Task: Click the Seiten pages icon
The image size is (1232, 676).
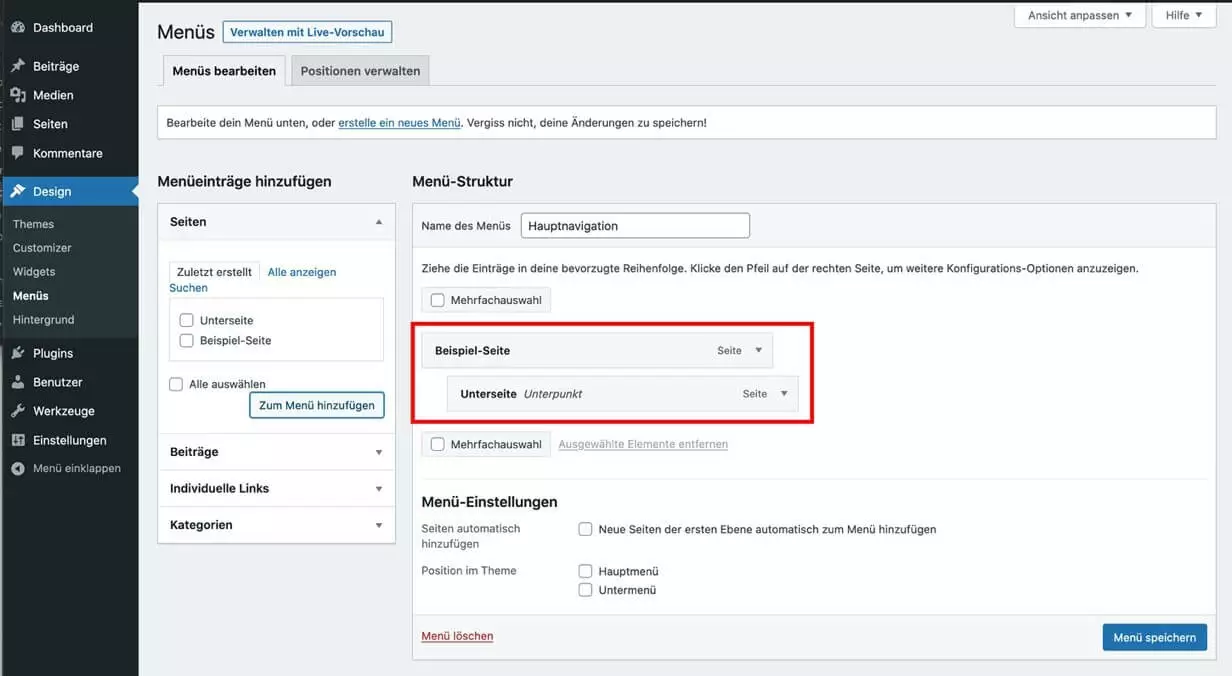Action: click(18, 124)
